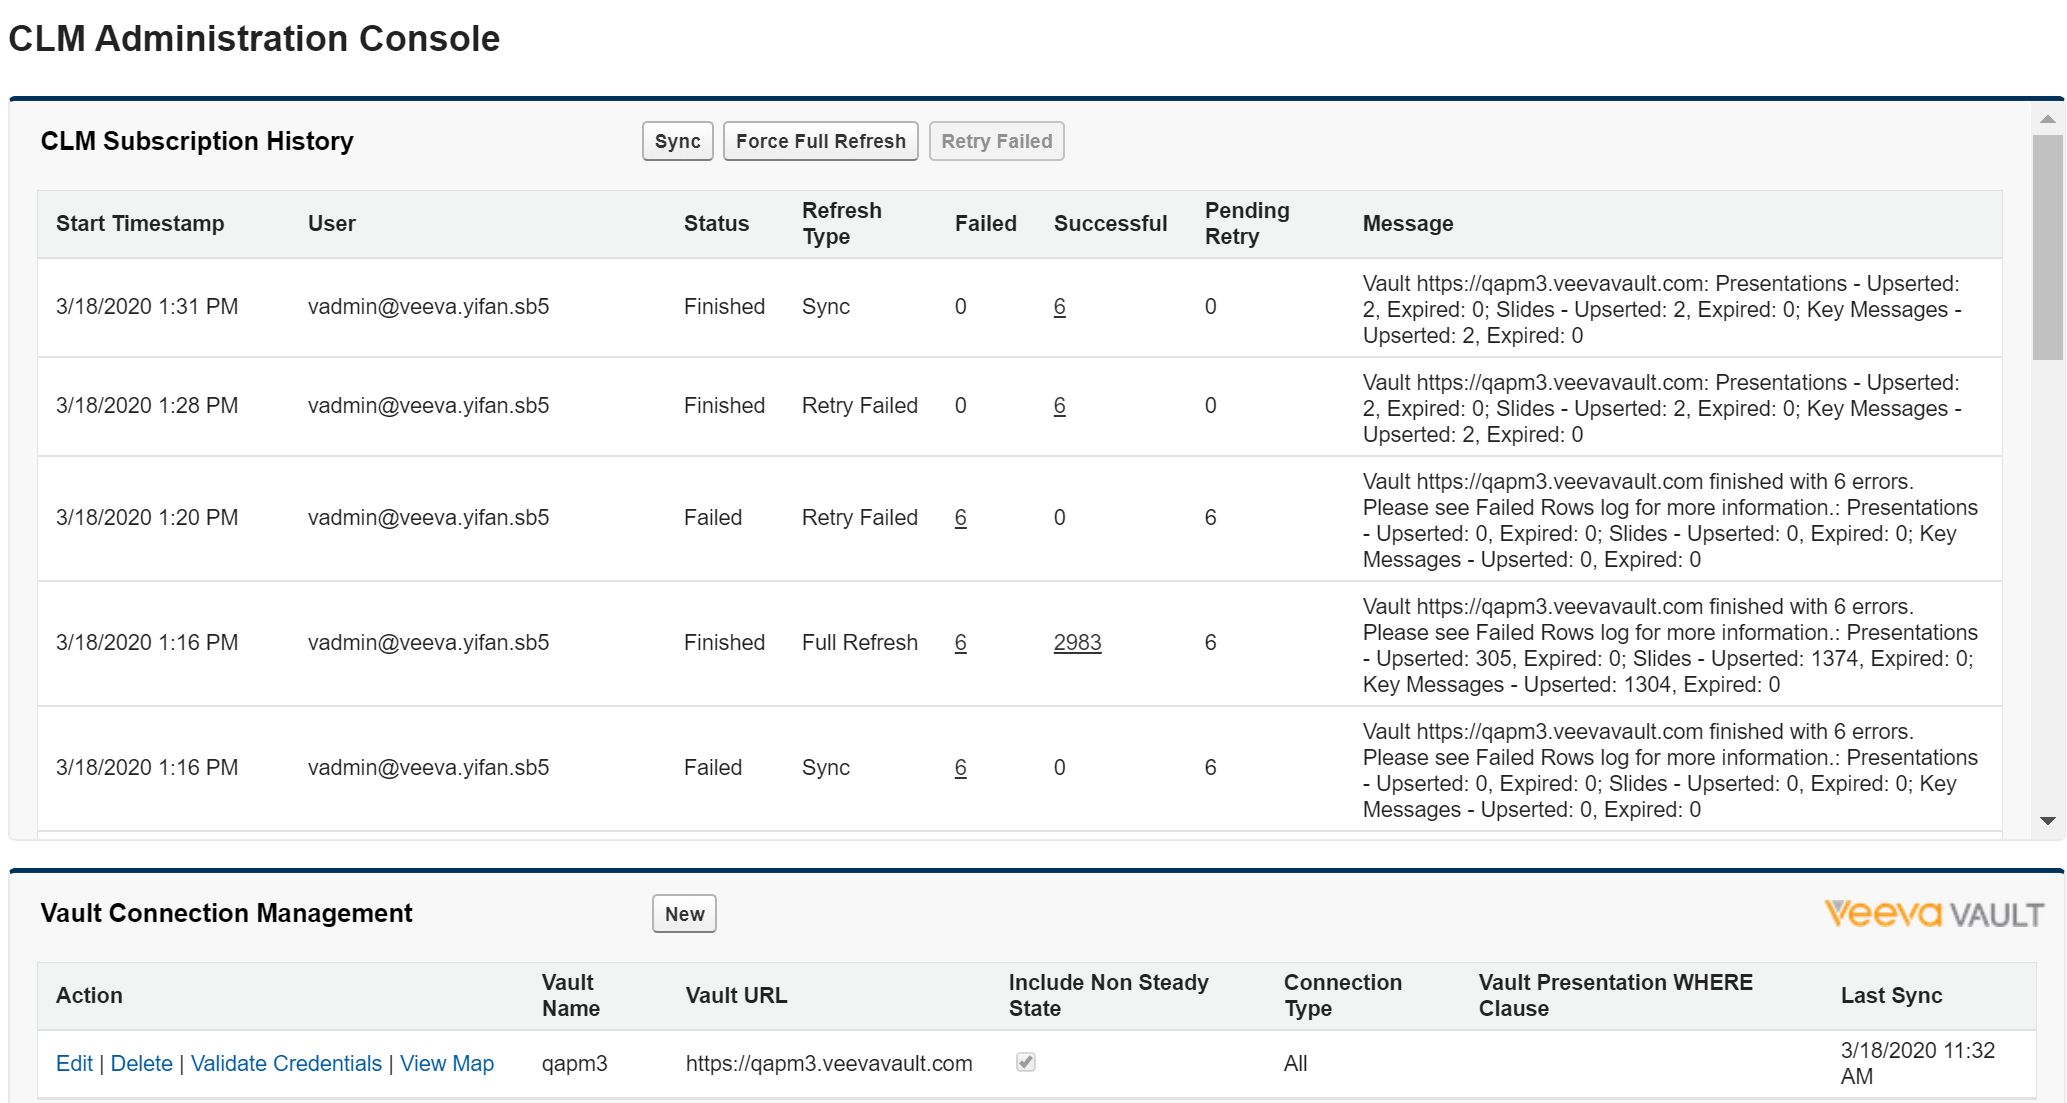This screenshot has height=1103, width=2067.
Task: Toggle Include Non Steady State checkbox
Action: coord(1025,1062)
